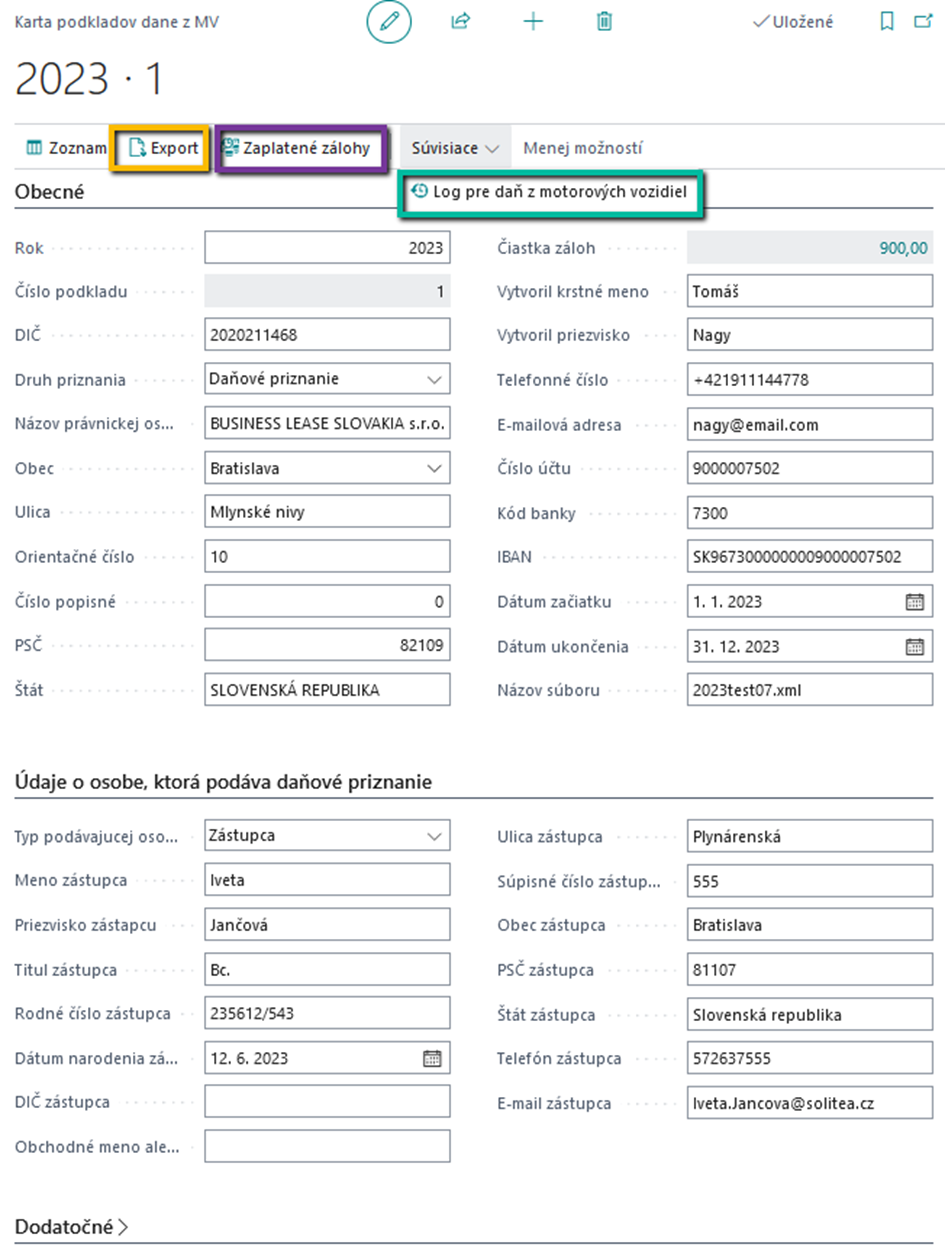The width and height of the screenshot is (945, 1254).
Task: Expand the Druh priznania dropdown
Action: pos(433,380)
